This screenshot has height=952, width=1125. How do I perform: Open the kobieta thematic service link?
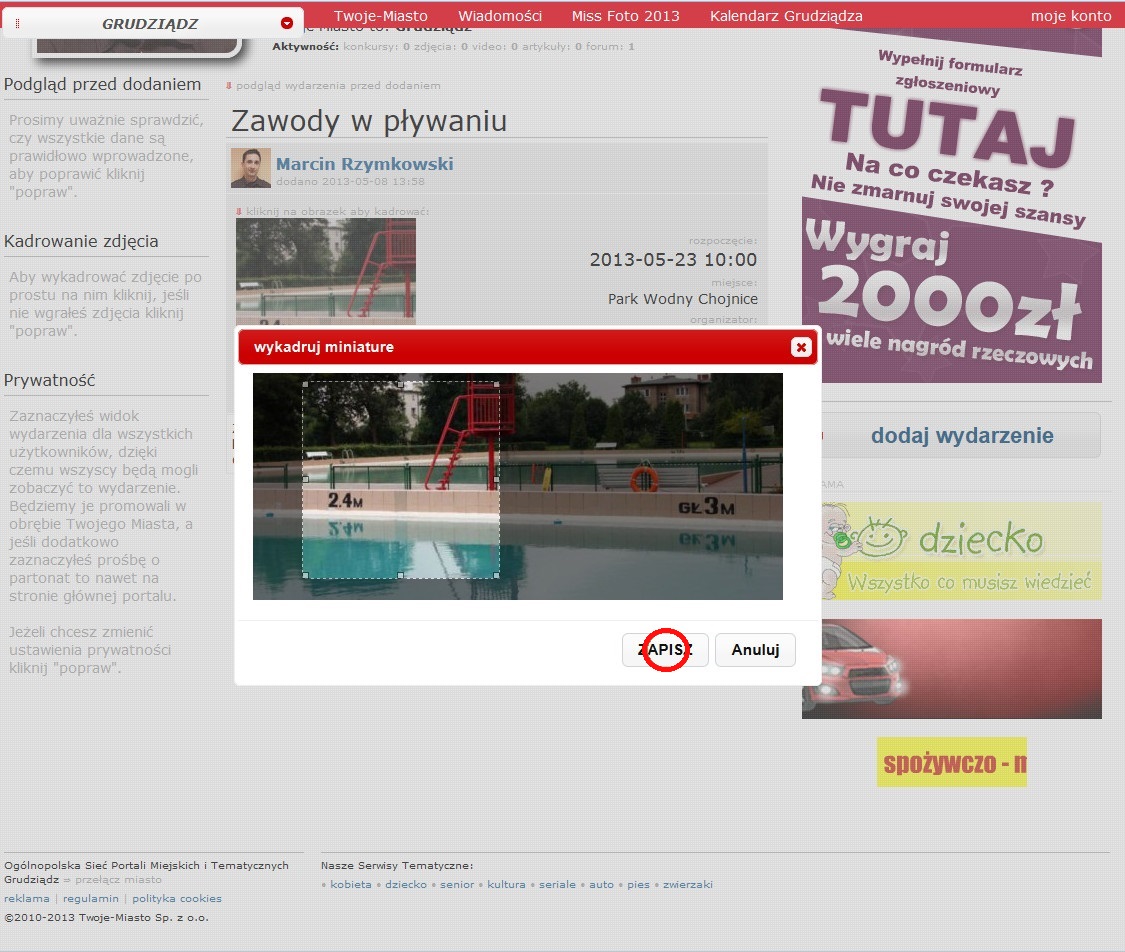click(x=351, y=885)
